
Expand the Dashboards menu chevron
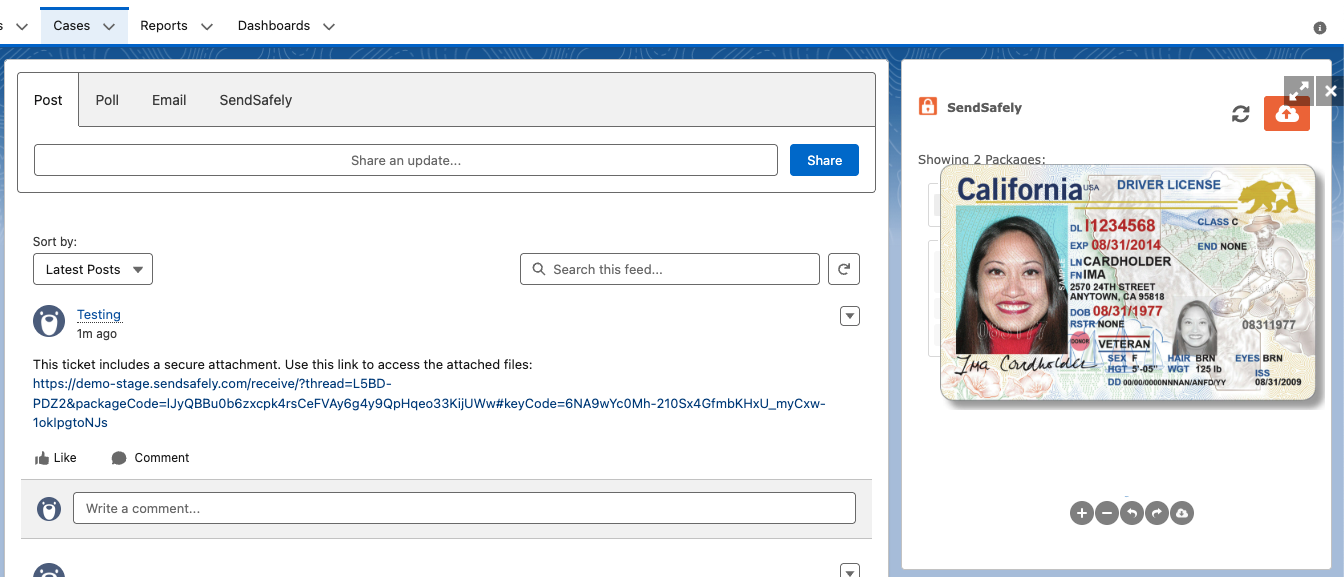click(328, 27)
